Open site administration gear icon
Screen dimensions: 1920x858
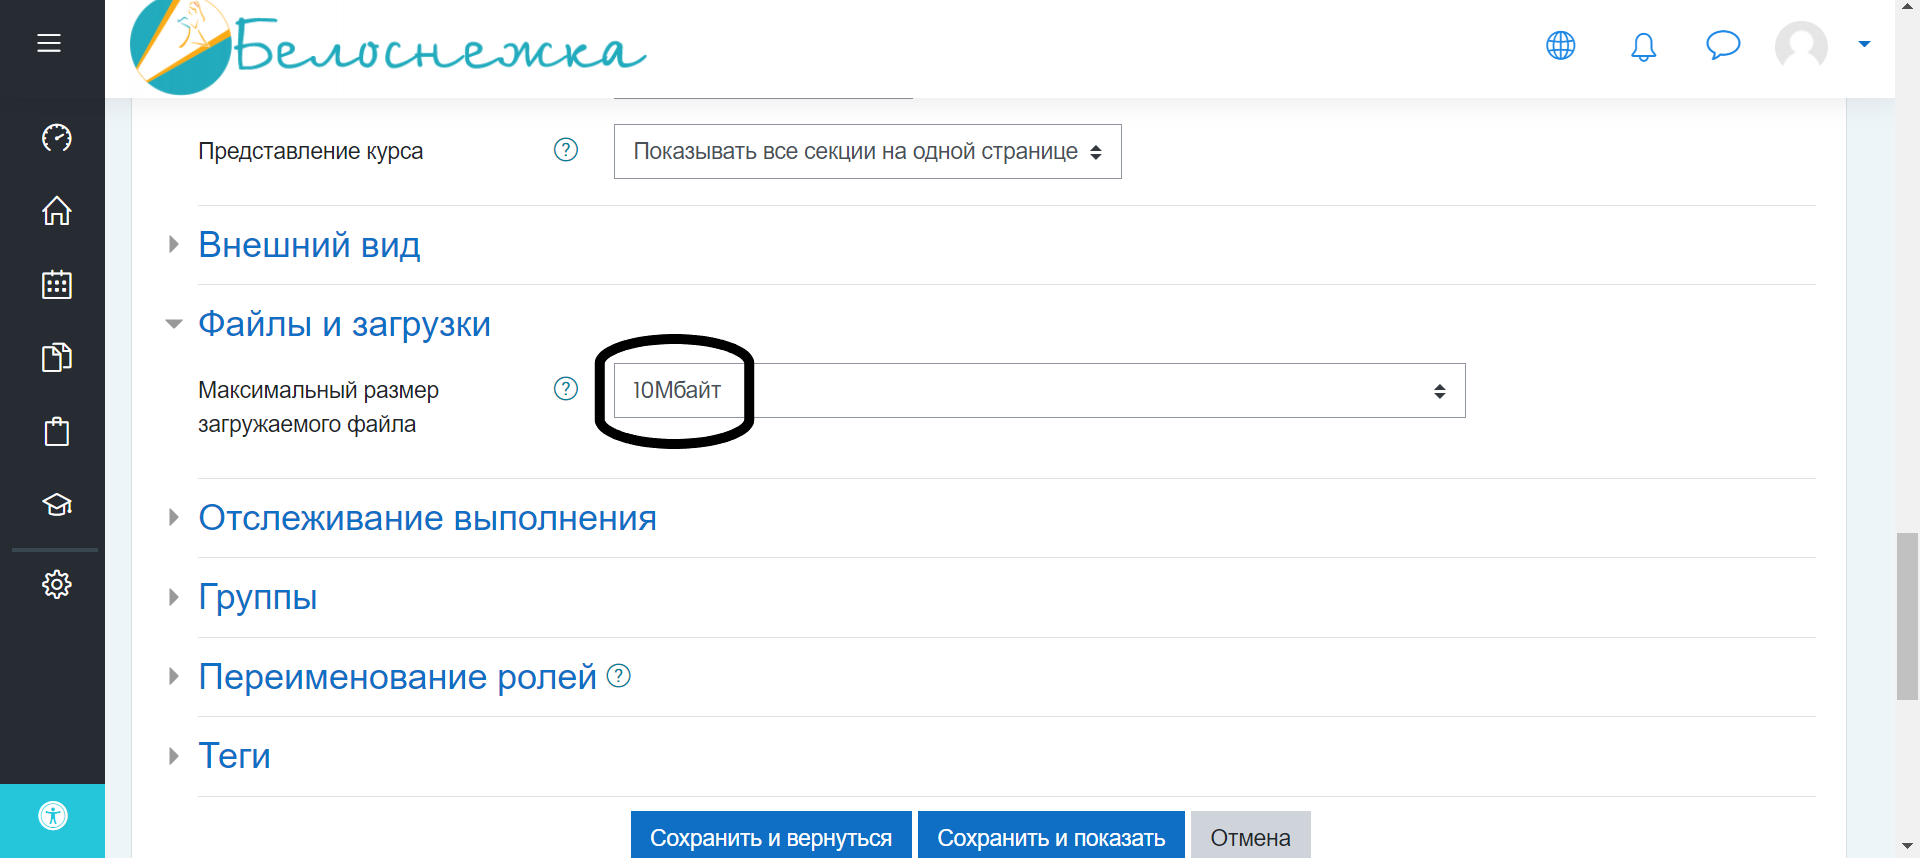(57, 584)
